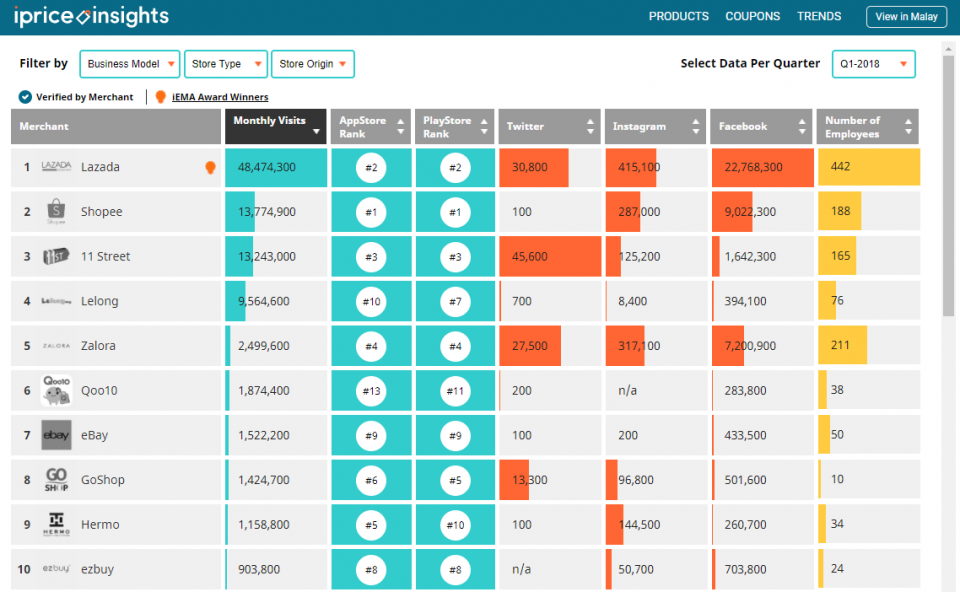The width and height of the screenshot is (960, 592).
Task: Open the COUPONS navigation menu
Action: point(752,17)
